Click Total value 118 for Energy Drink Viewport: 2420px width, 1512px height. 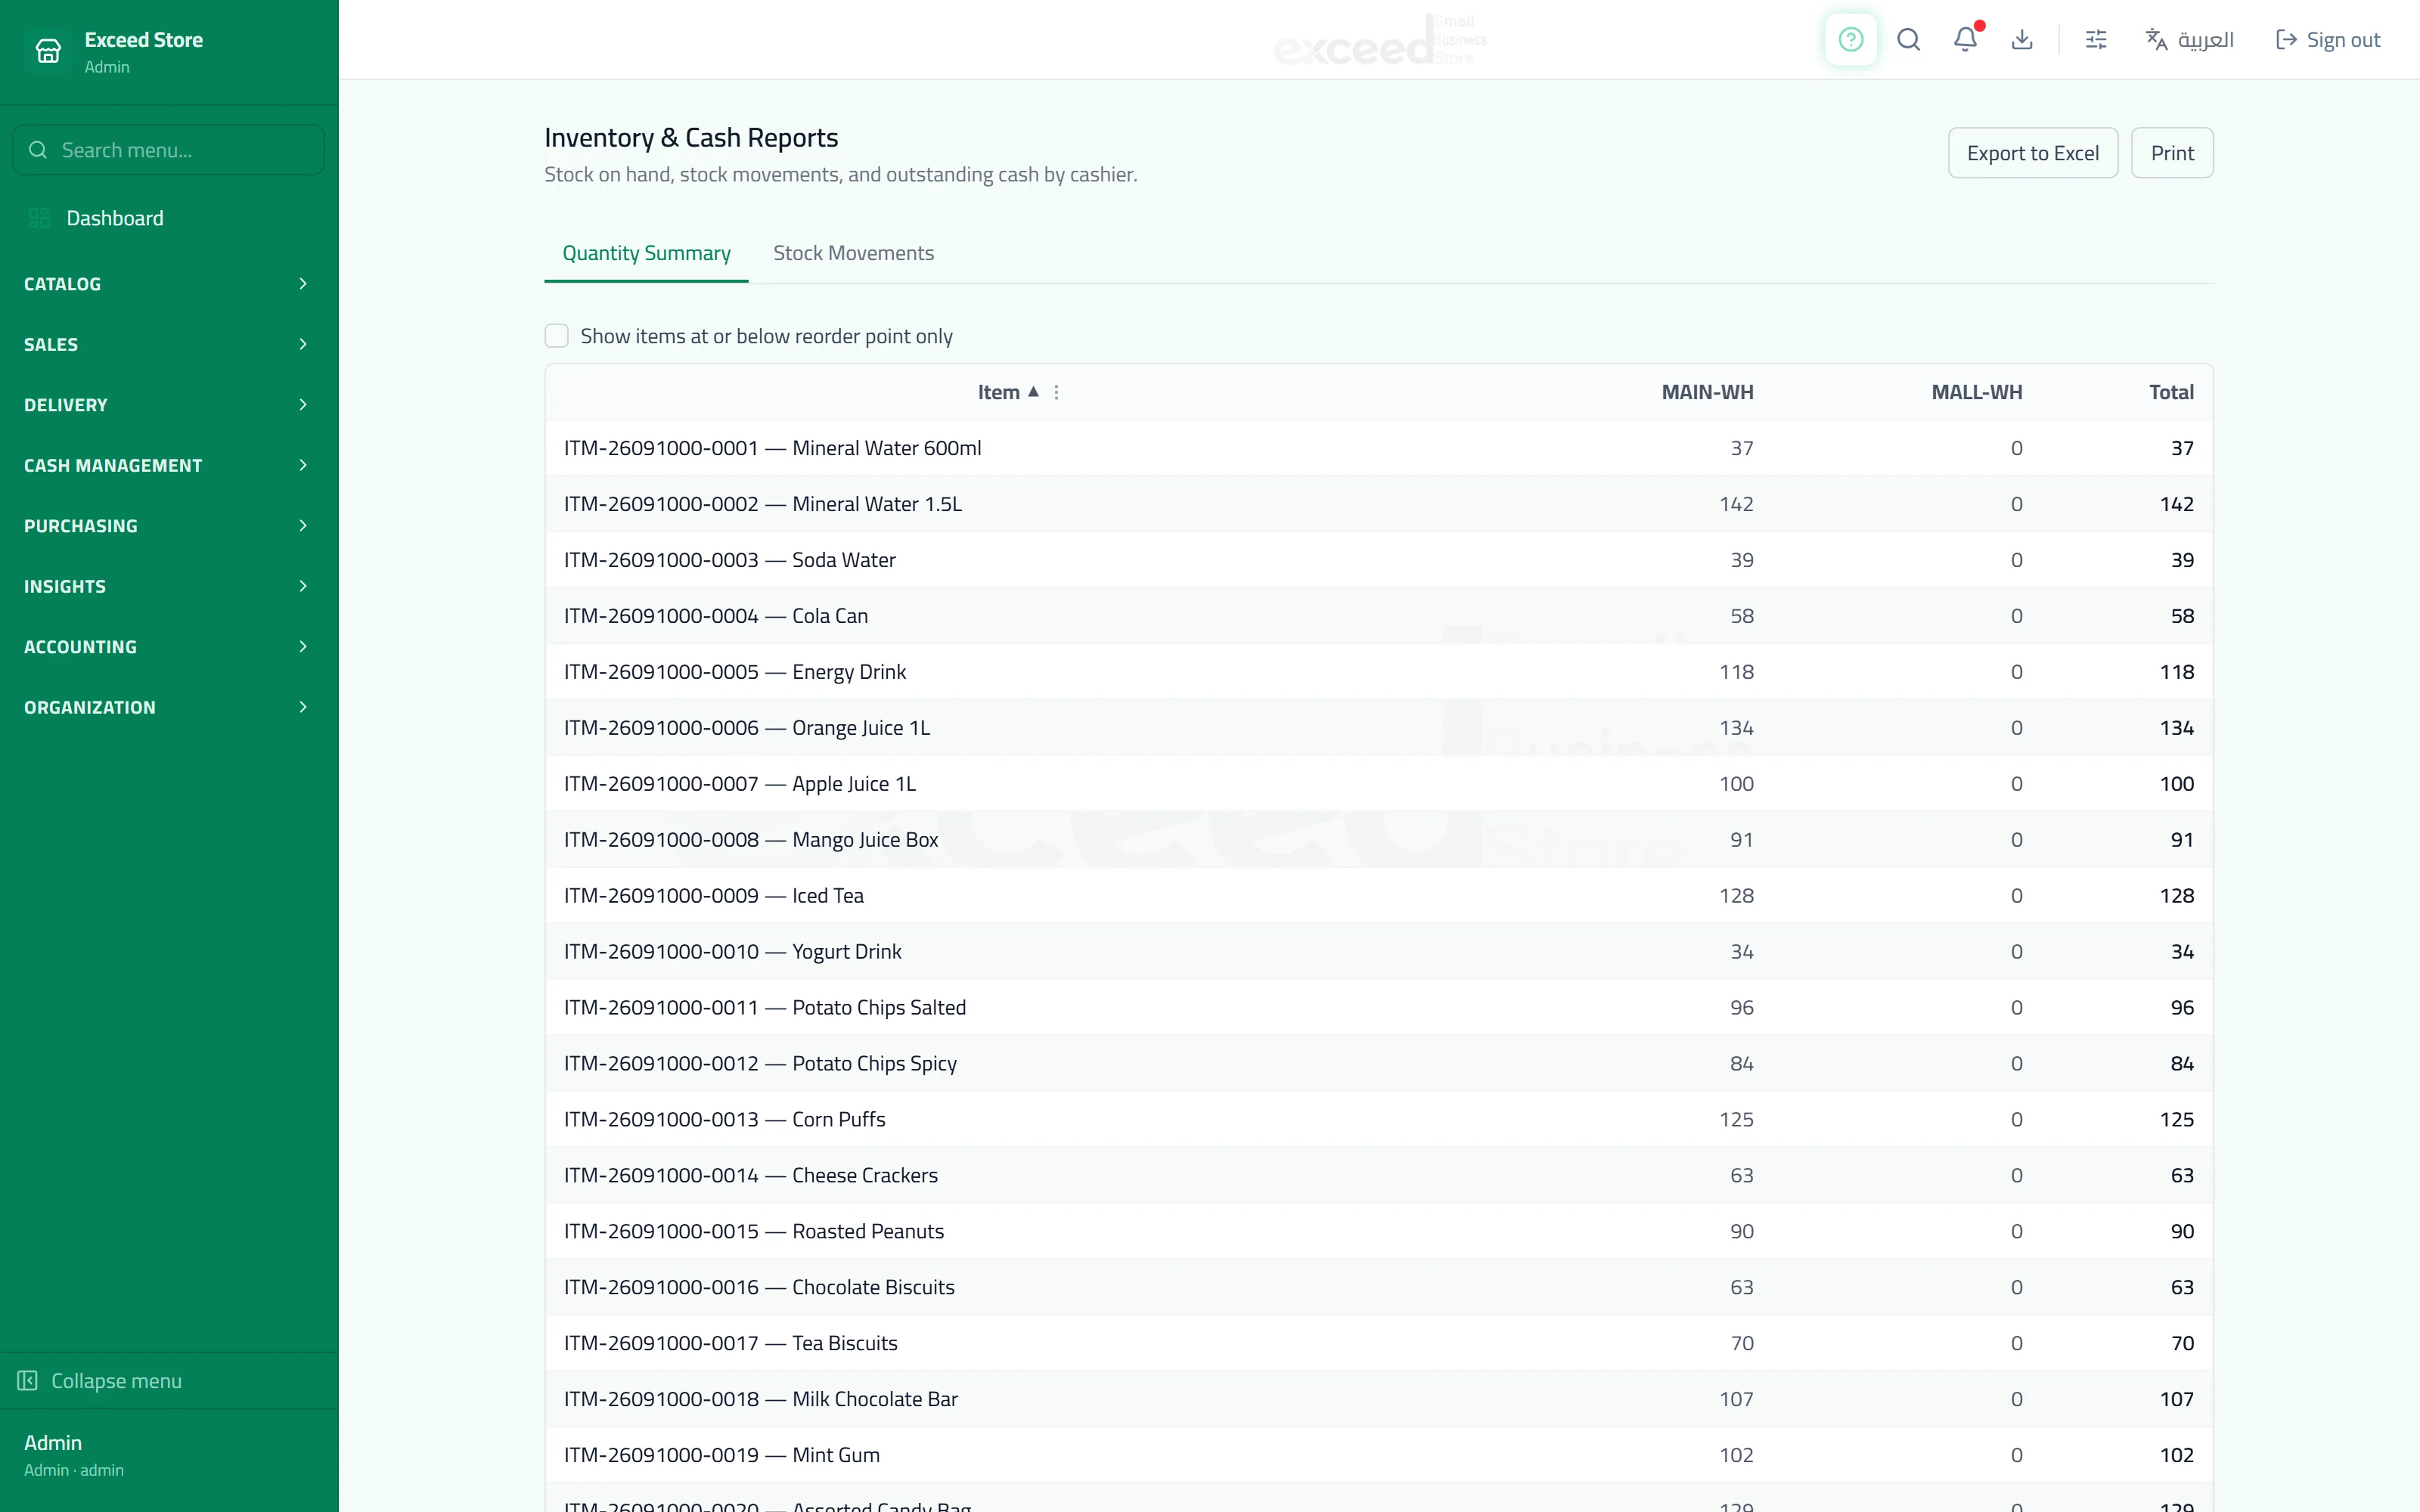coord(2176,672)
